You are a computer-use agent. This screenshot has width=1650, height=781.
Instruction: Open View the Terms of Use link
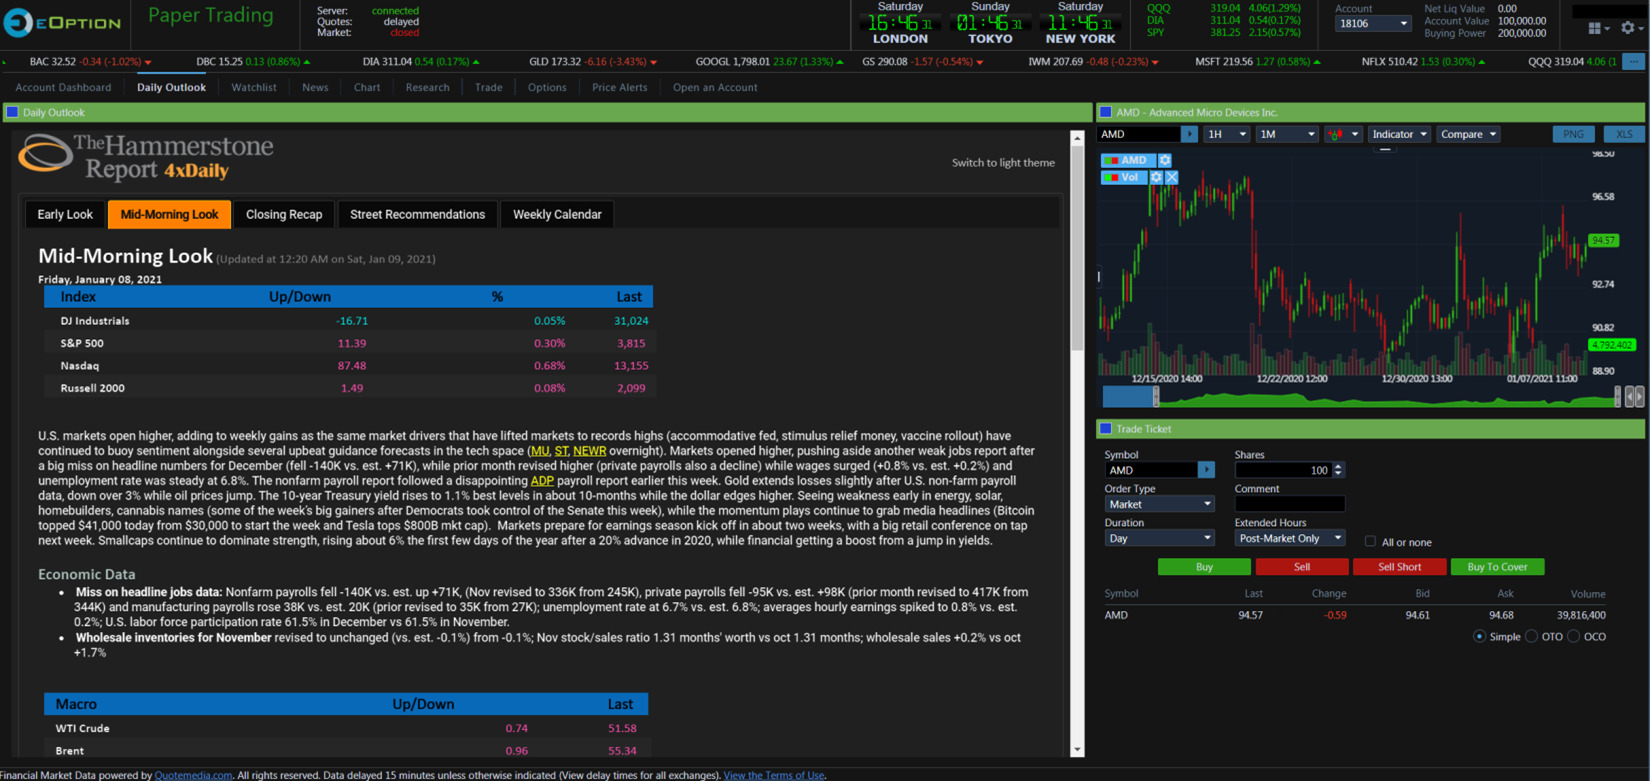[774, 775]
